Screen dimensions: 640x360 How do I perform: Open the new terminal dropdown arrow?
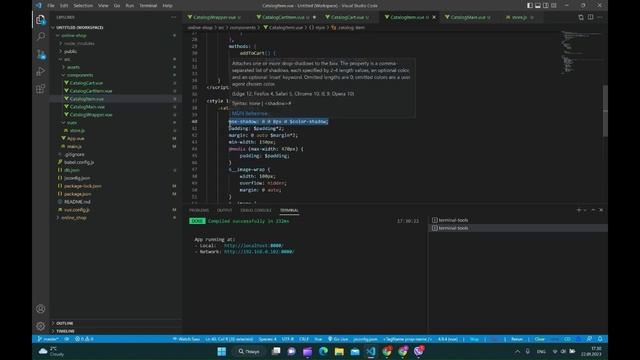585,210
